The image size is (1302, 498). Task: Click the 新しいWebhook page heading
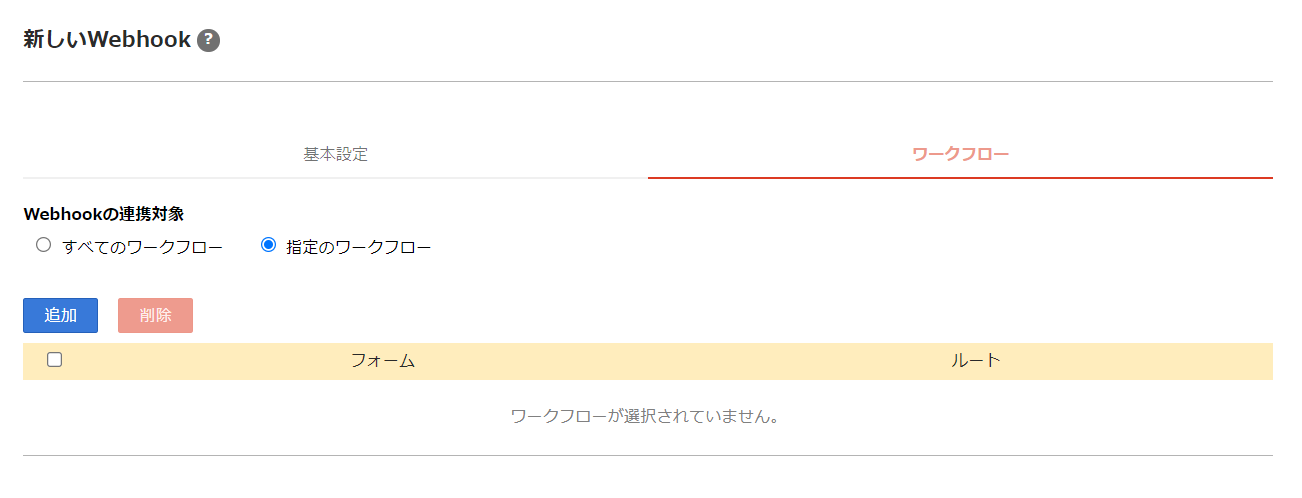point(107,40)
